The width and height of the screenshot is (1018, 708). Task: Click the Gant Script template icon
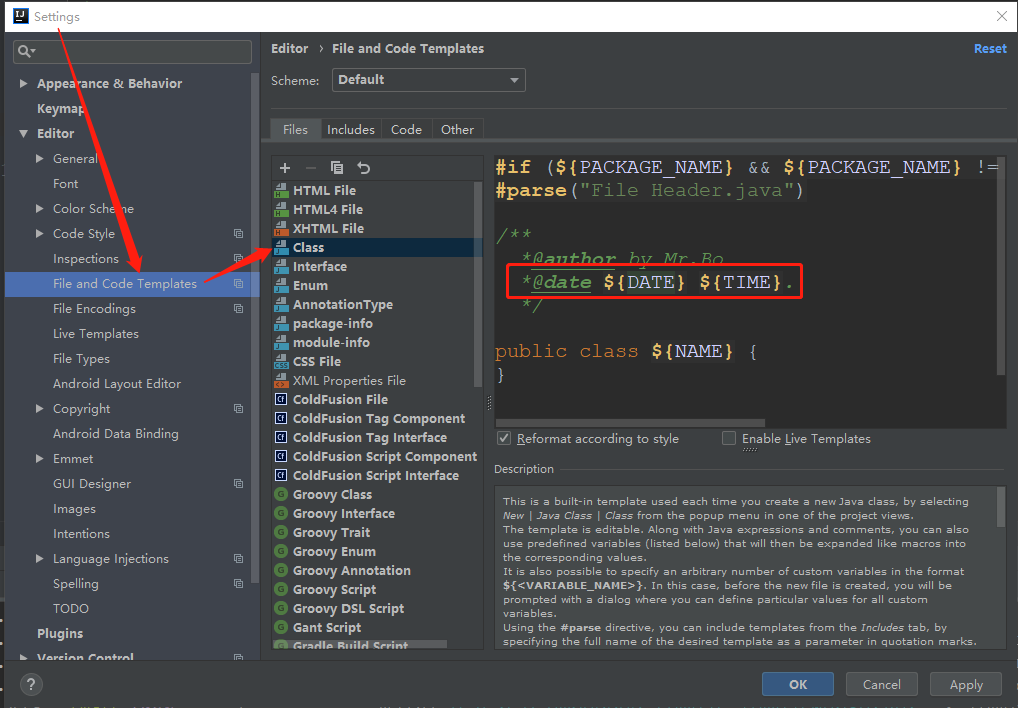click(281, 628)
